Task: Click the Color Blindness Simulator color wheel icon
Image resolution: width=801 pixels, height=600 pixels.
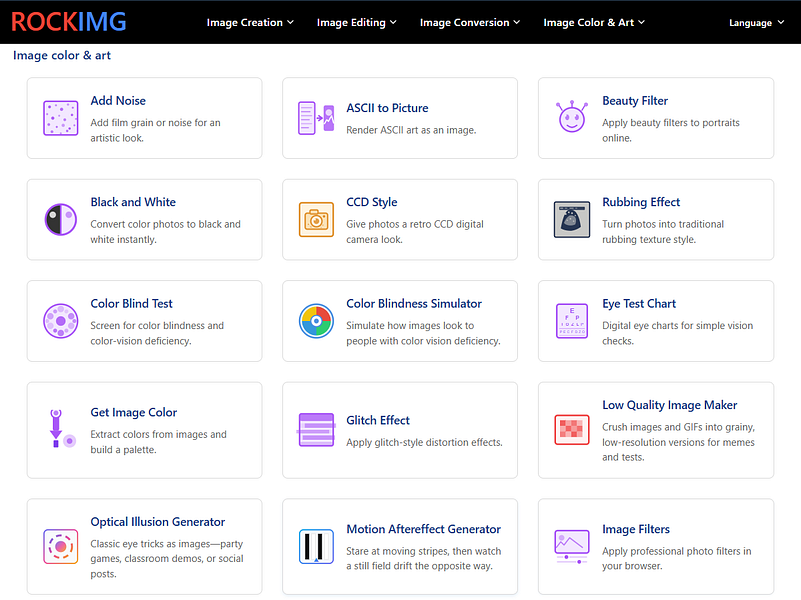Action: pos(316,321)
